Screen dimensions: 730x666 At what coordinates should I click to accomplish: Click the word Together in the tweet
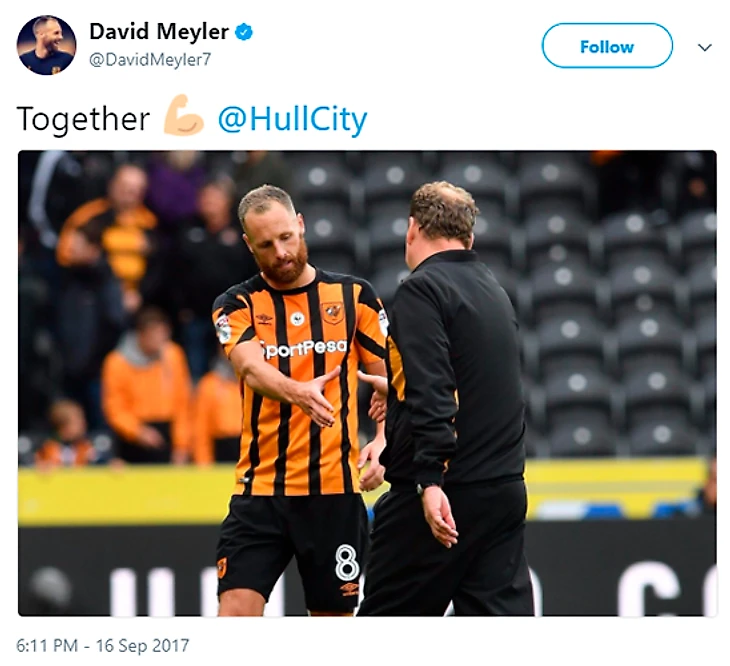(x=83, y=120)
